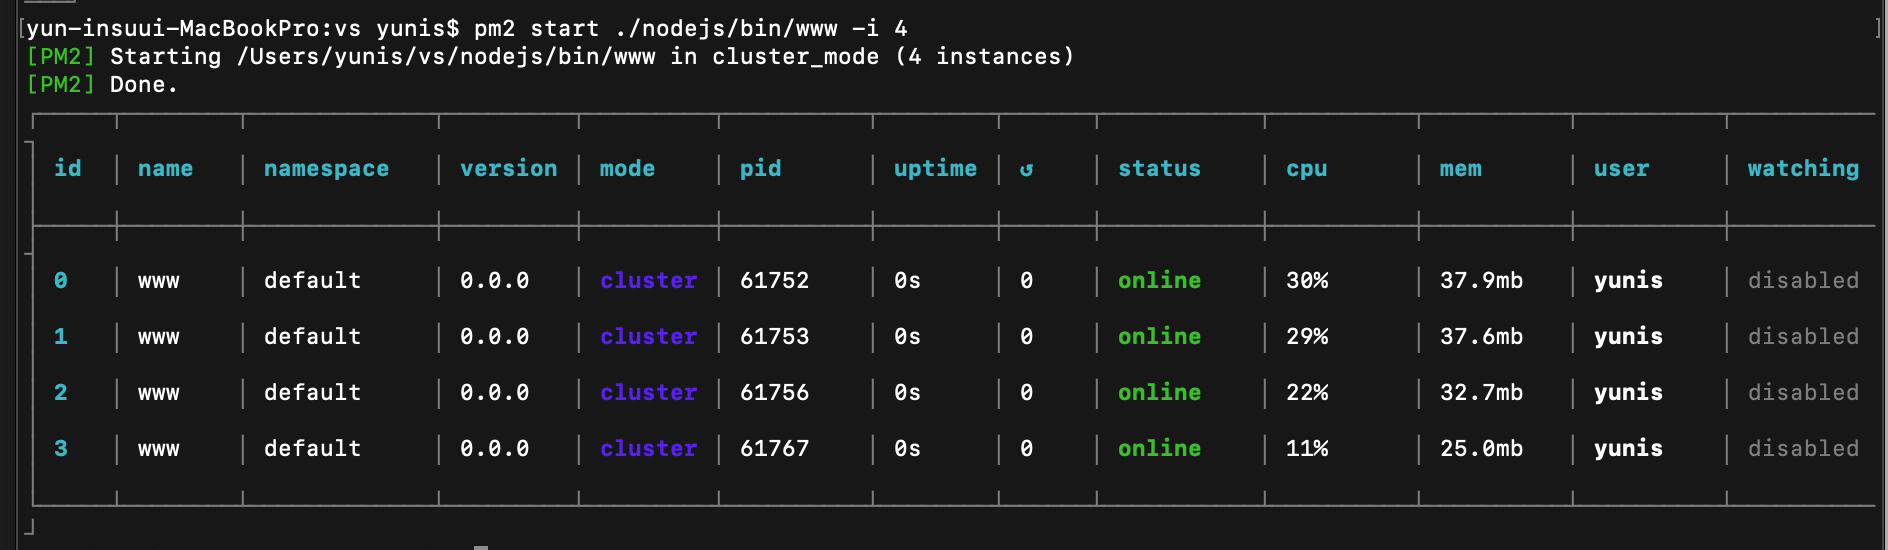Image resolution: width=1888 pixels, height=550 pixels.
Task: Click the 'version' column header
Action: pyautogui.click(x=509, y=168)
